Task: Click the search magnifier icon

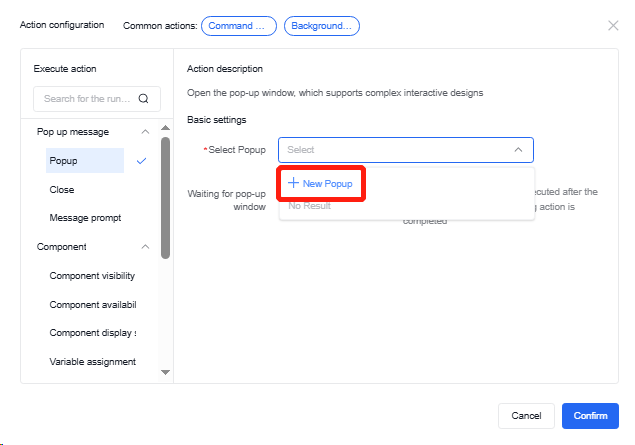Action: [x=143, y=99]
